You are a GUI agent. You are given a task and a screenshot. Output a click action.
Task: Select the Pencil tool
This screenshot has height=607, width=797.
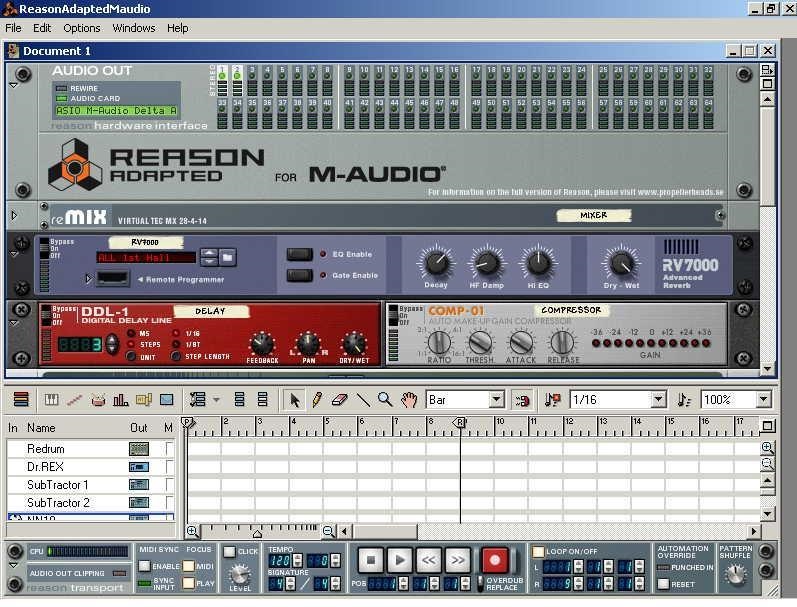coord(317,400)
